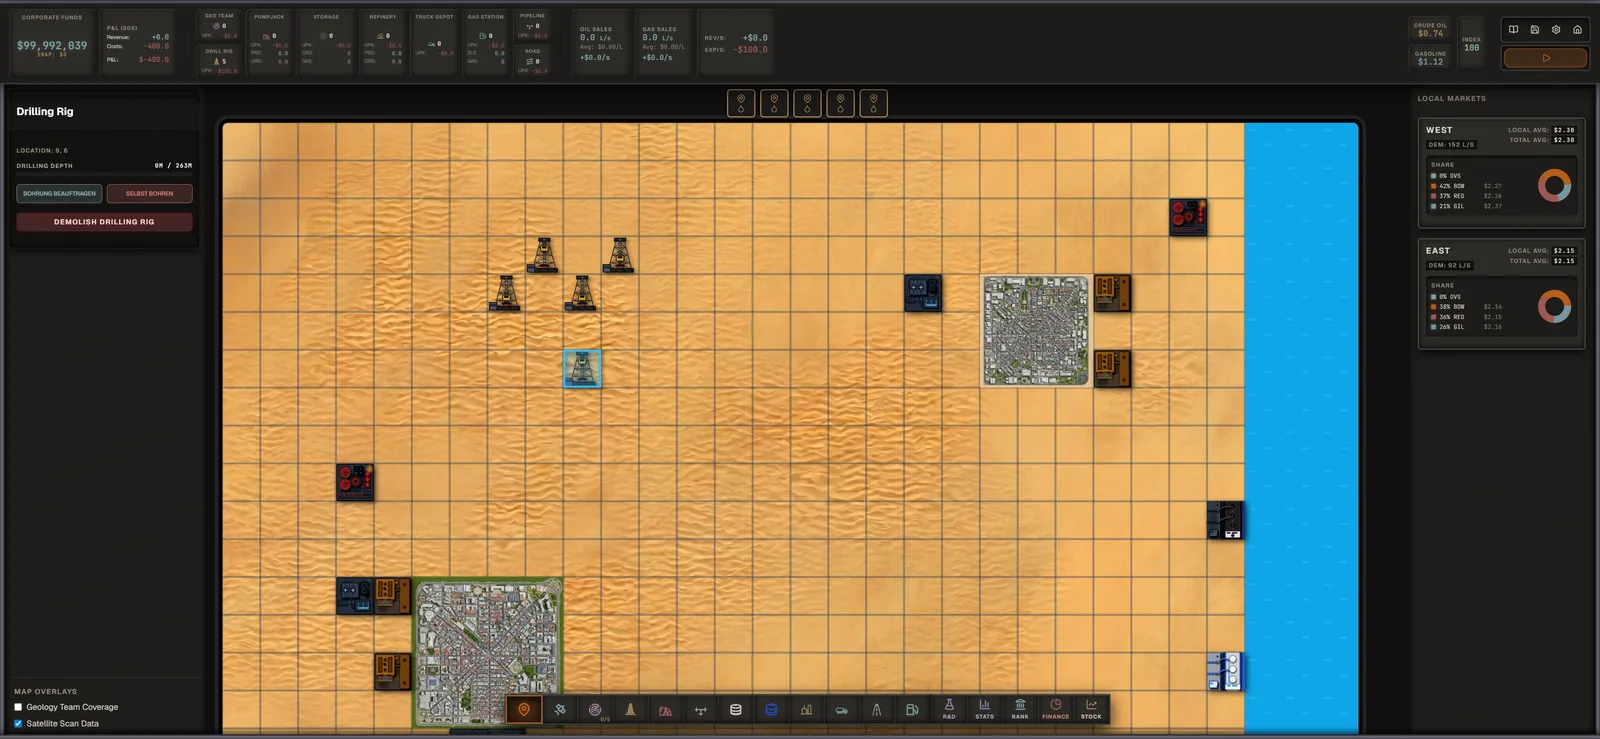Image resolution: width=1600 pixels, height=739 pixels.
Task: Choose the truck depot build tool
Action: (842, 710)
